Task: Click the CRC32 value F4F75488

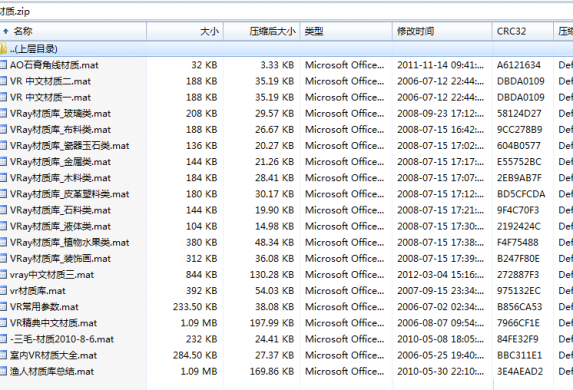Action: click(517, 242)
